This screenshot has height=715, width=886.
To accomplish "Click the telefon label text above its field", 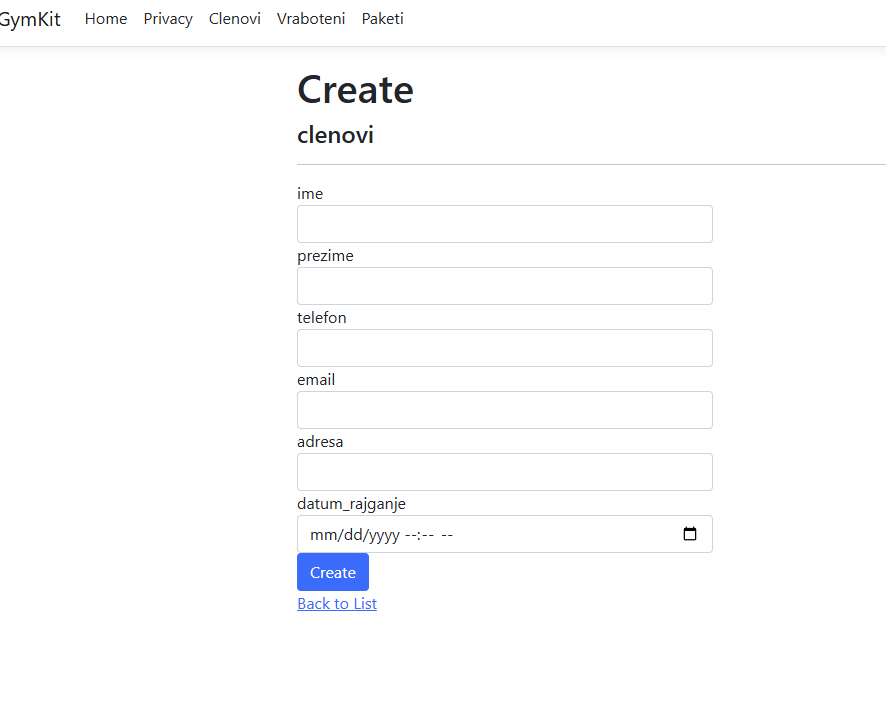I will pyautogui.click(x=322, y=318).
